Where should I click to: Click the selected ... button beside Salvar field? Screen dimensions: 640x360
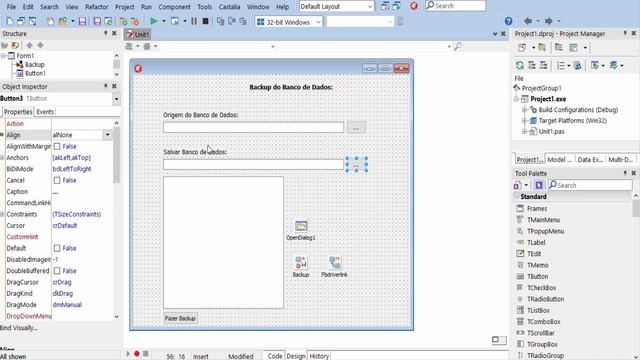point(356,164)
